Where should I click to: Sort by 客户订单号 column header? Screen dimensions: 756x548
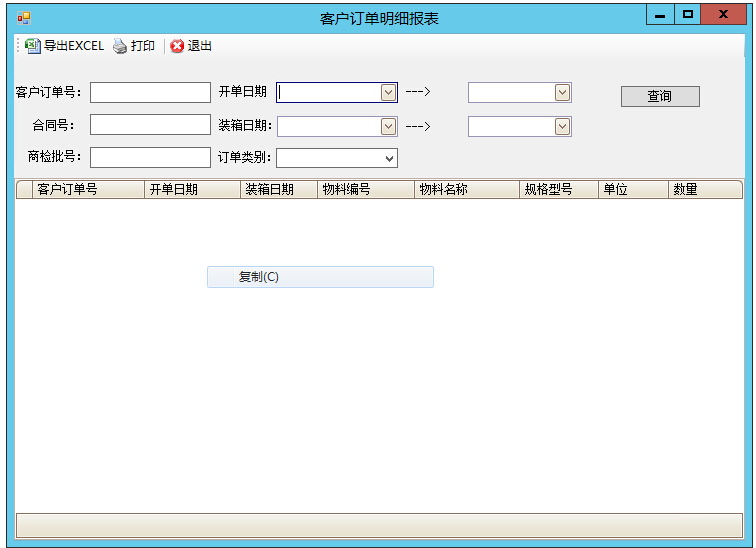pos(88,189)
